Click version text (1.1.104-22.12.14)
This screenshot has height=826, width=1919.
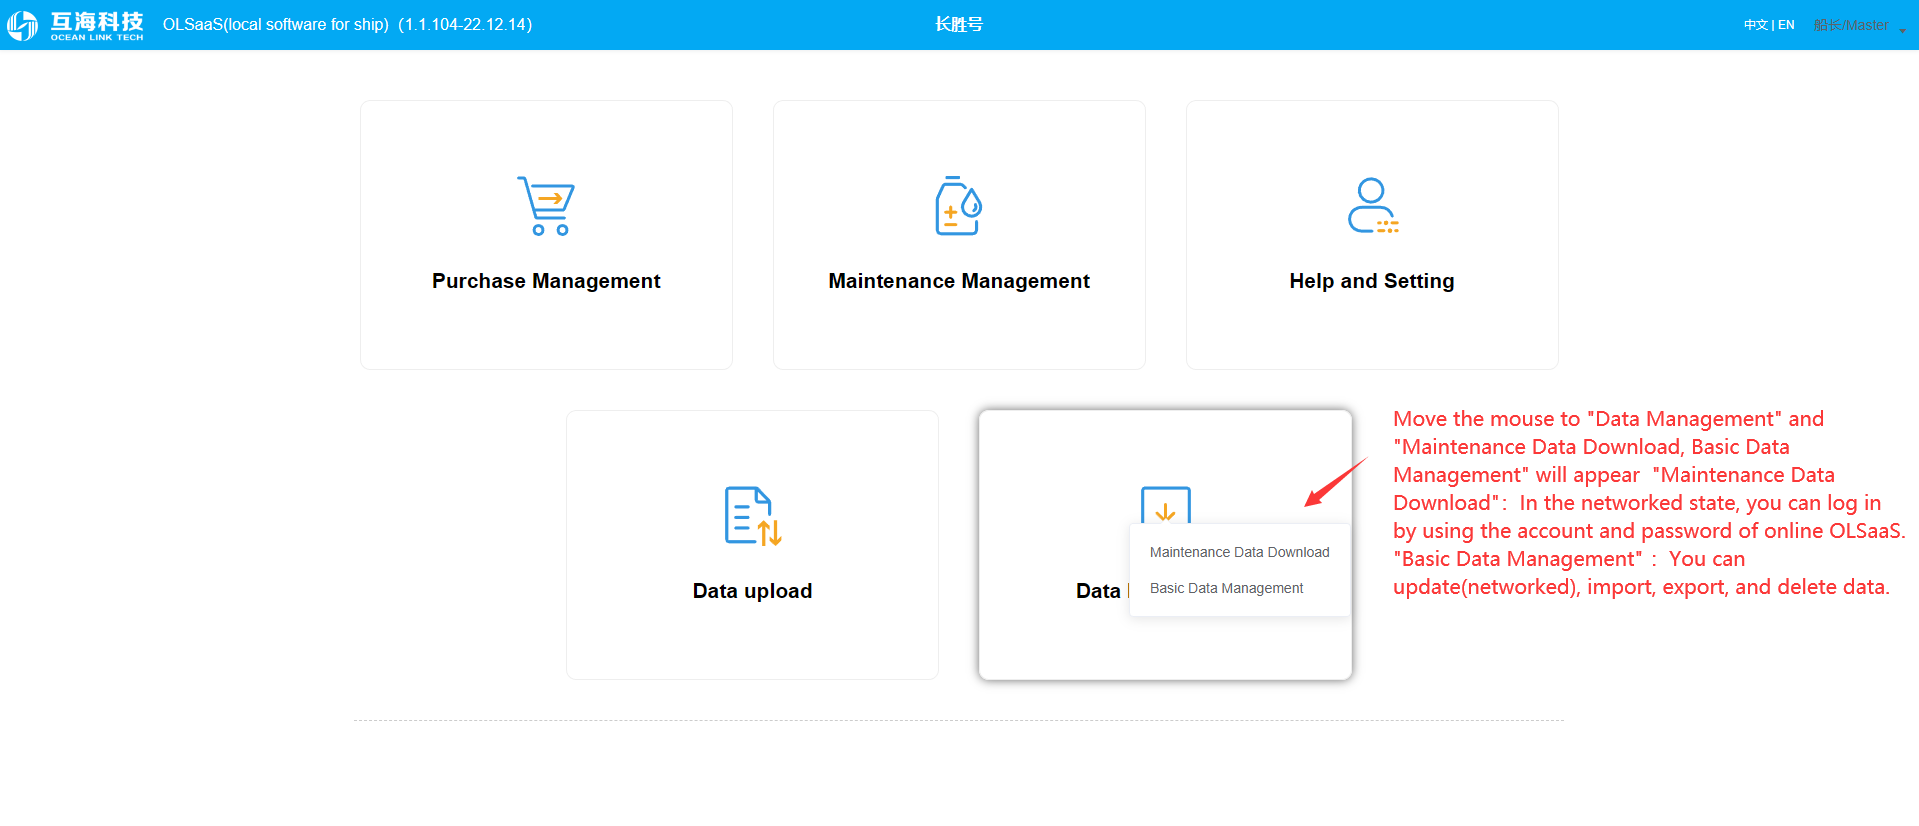point(465,24)
